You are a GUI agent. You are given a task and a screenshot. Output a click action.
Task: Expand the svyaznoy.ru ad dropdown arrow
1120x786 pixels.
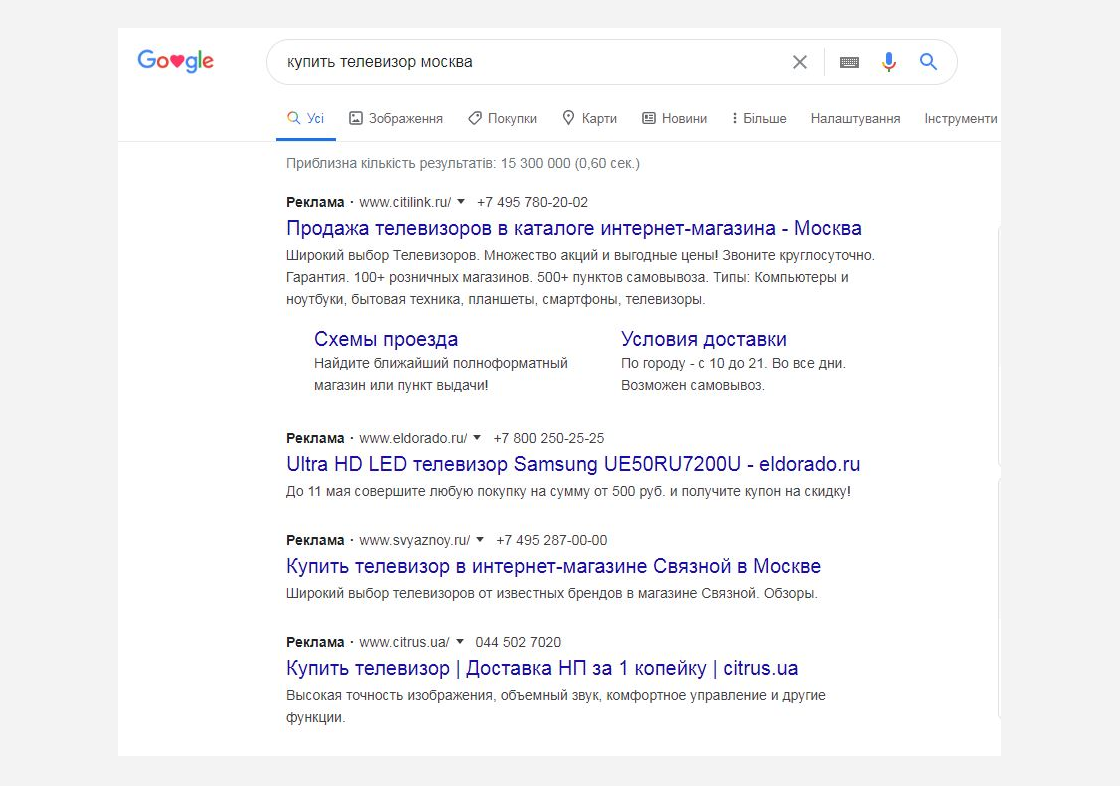tap(480, 539)
